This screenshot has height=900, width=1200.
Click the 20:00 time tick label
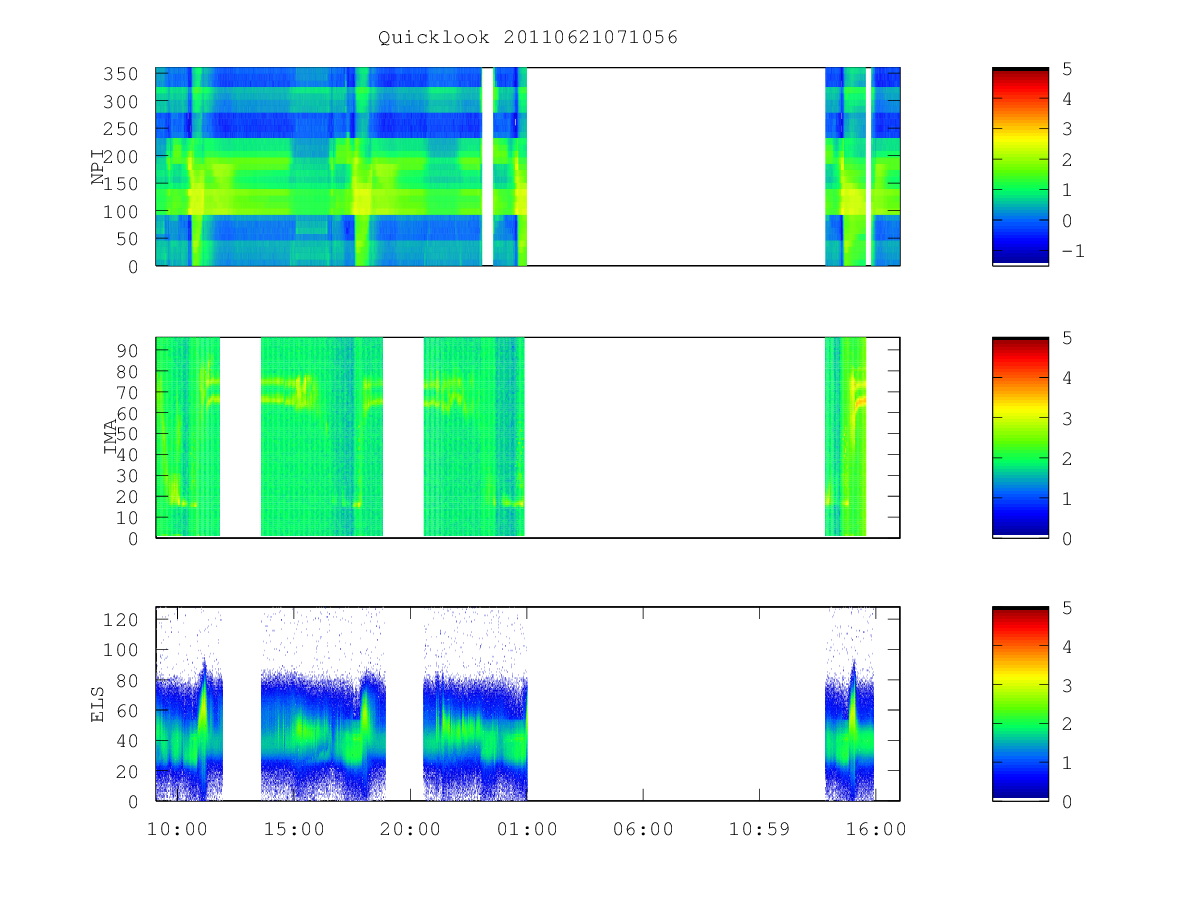coord(410,829)
